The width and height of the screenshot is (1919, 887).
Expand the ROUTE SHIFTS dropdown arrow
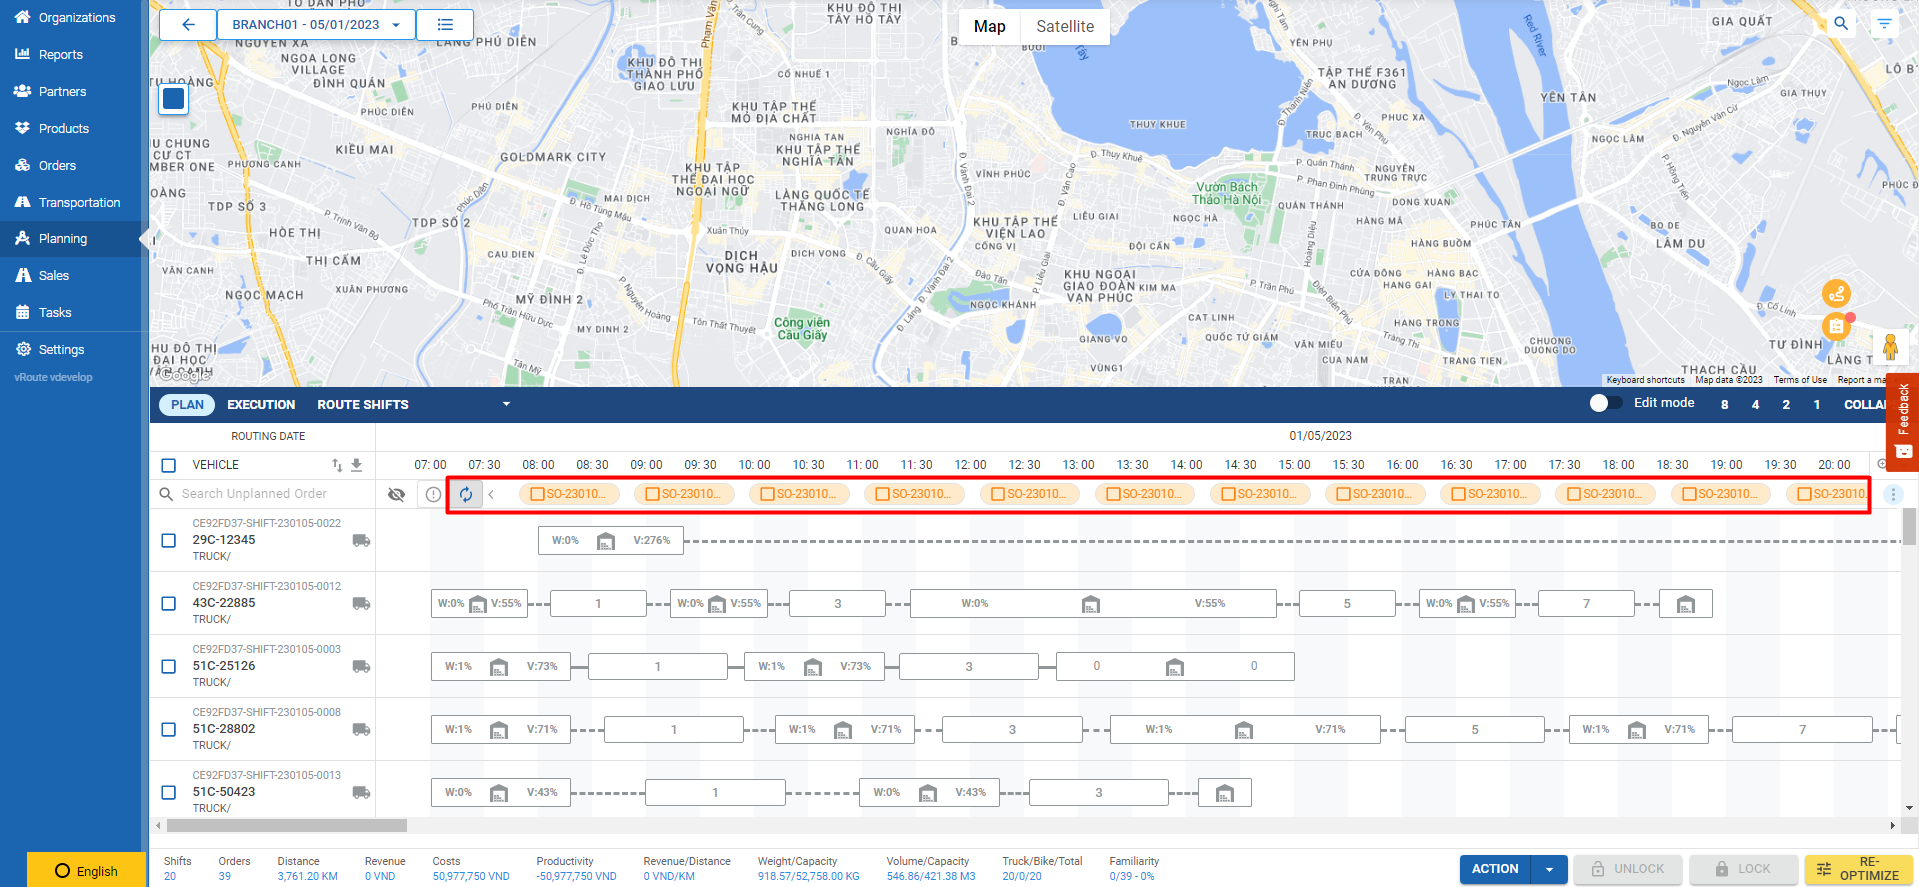click(506, 404)
